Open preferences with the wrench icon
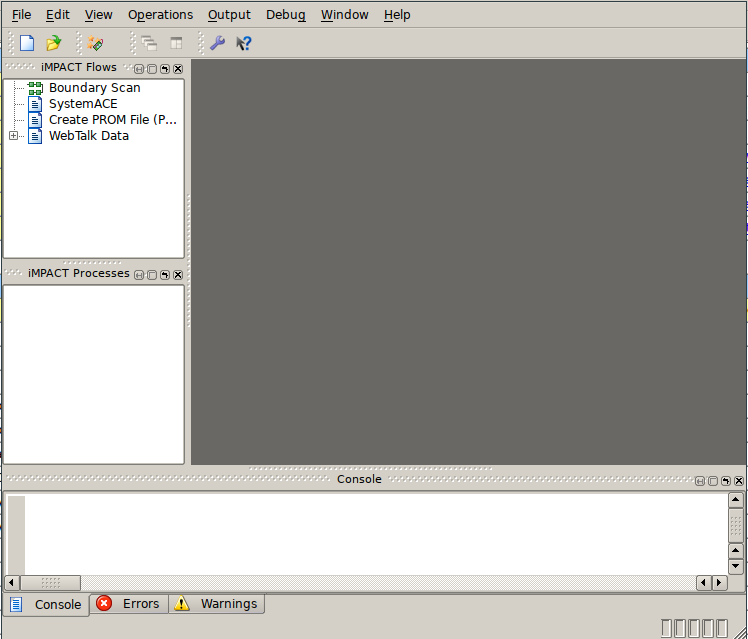Image resolution: width=748 pixels, height=639 pixels. pyautogui.click(x=217, y=43)
